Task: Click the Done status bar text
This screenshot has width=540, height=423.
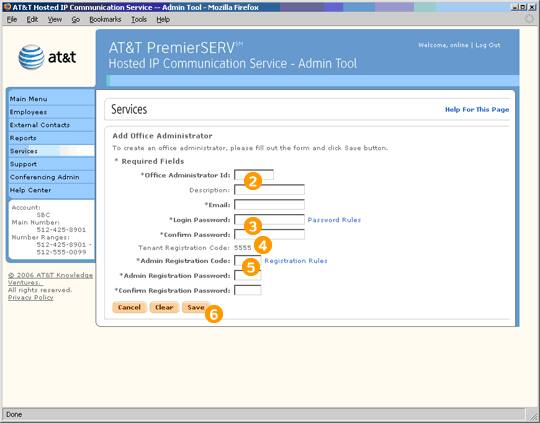Action: coord(14,414)
